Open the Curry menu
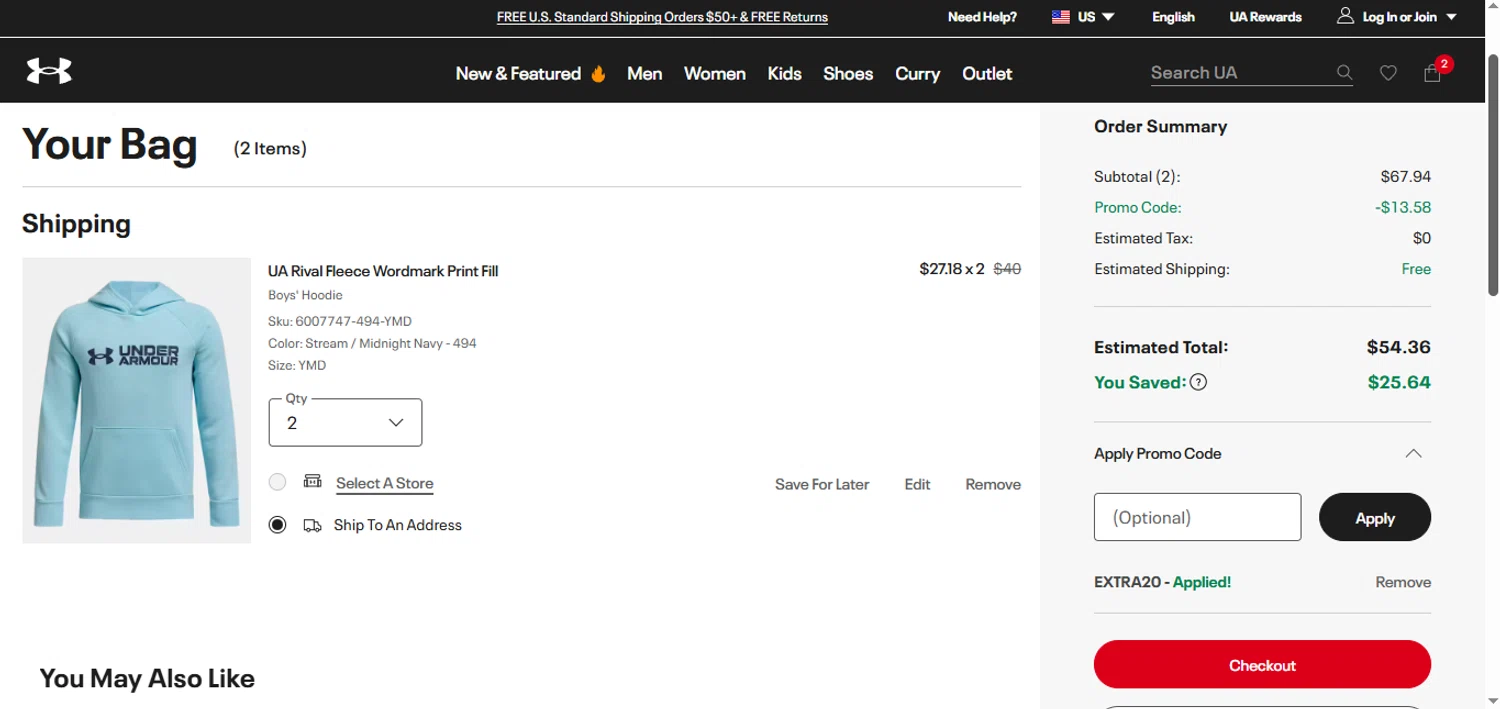The image size is (1500, 709). (x=918, y=73)
